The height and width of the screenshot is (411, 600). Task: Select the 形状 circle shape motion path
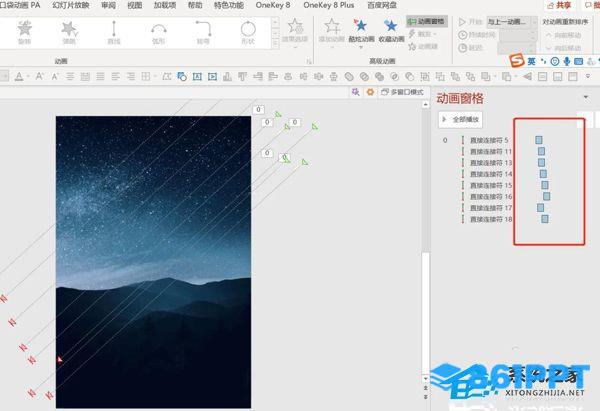(248, 32)
